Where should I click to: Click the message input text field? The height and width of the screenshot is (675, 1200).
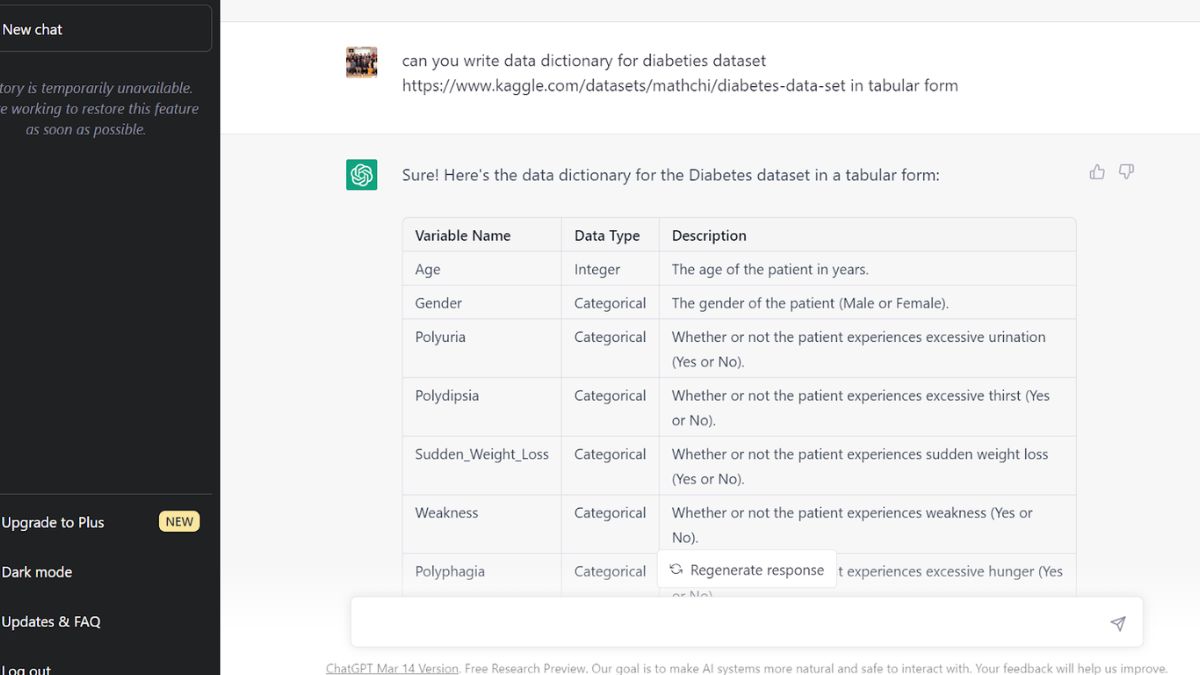tap(730, 623)
